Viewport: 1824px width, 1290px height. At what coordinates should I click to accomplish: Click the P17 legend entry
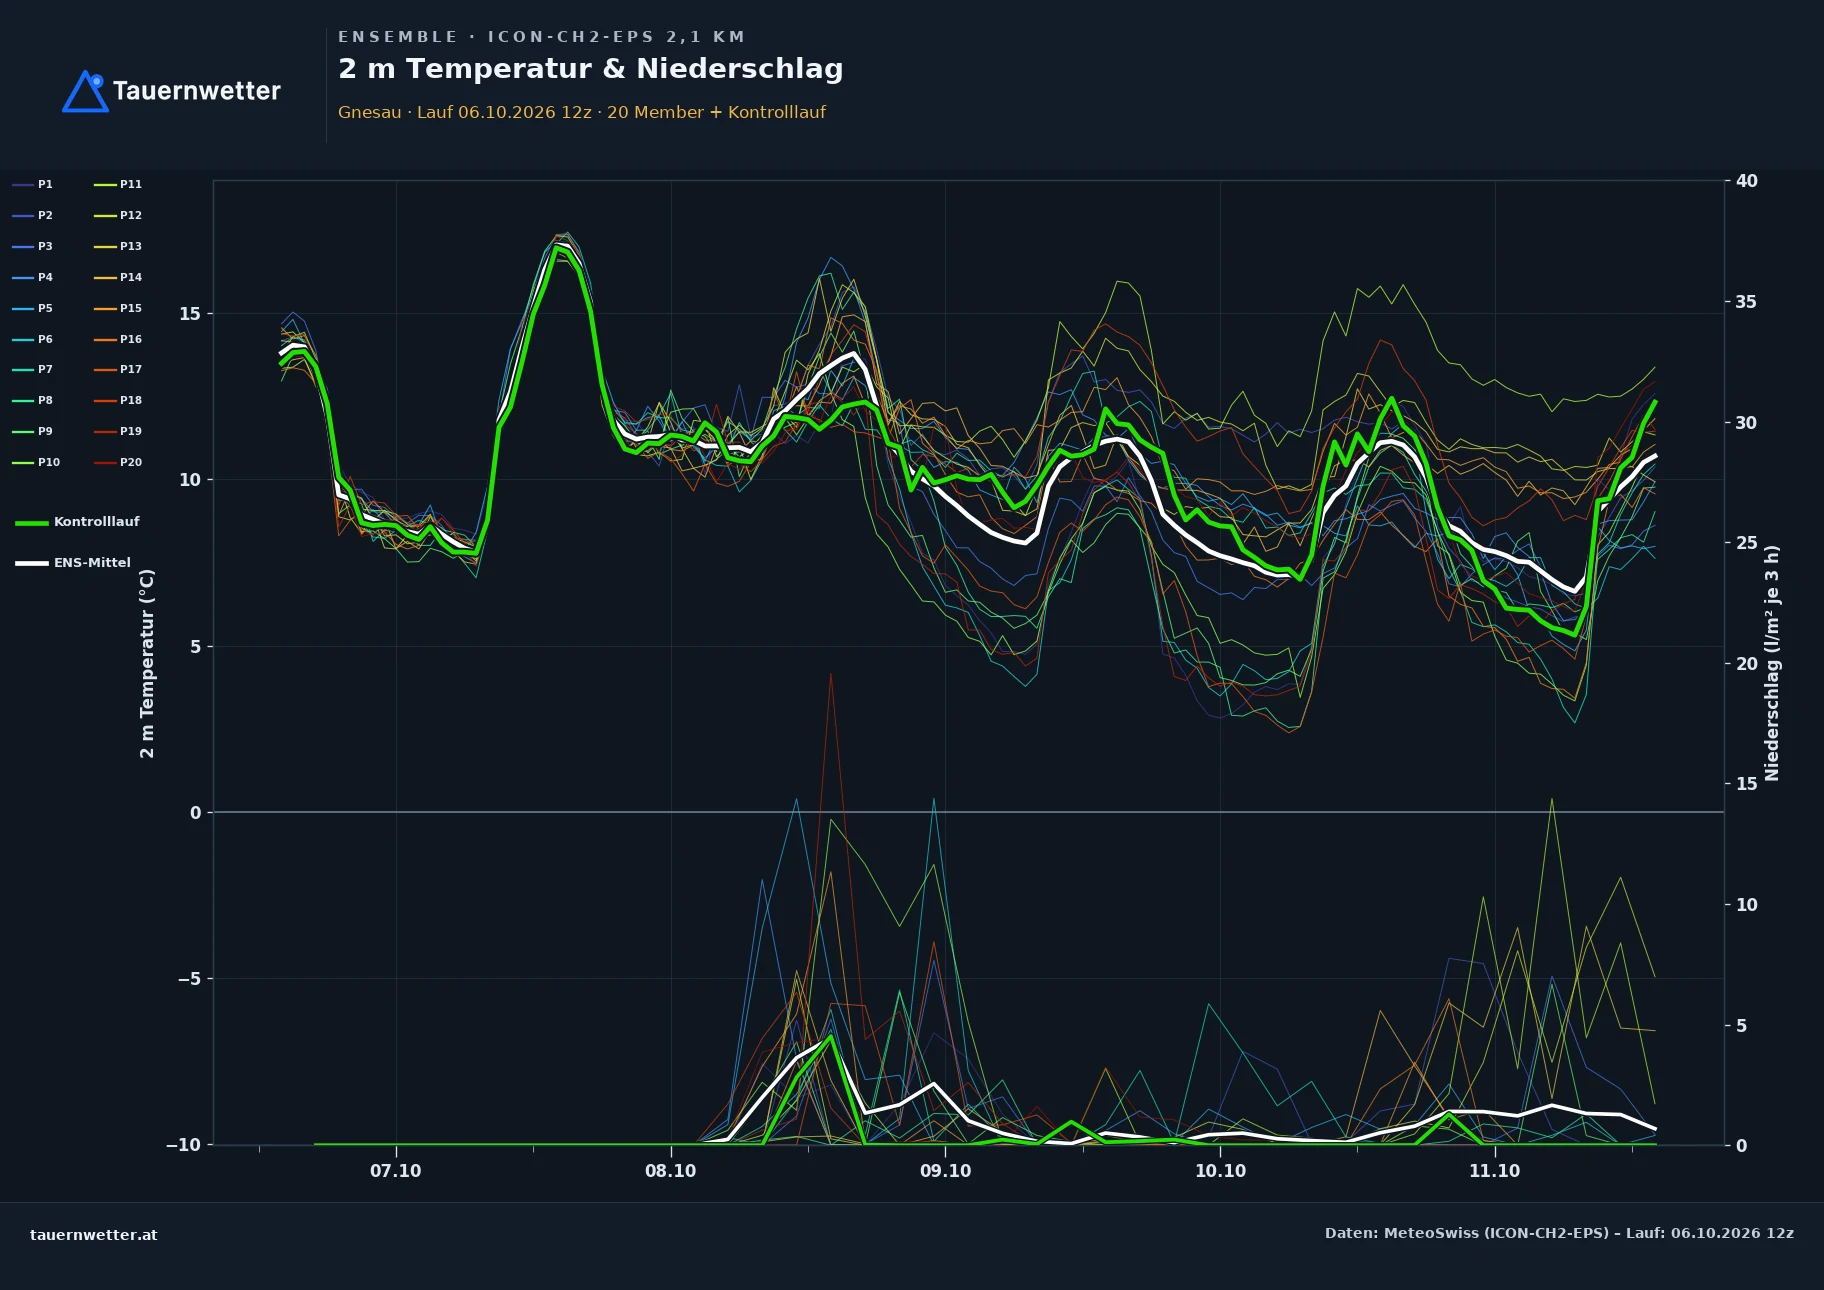pos(118,369)
